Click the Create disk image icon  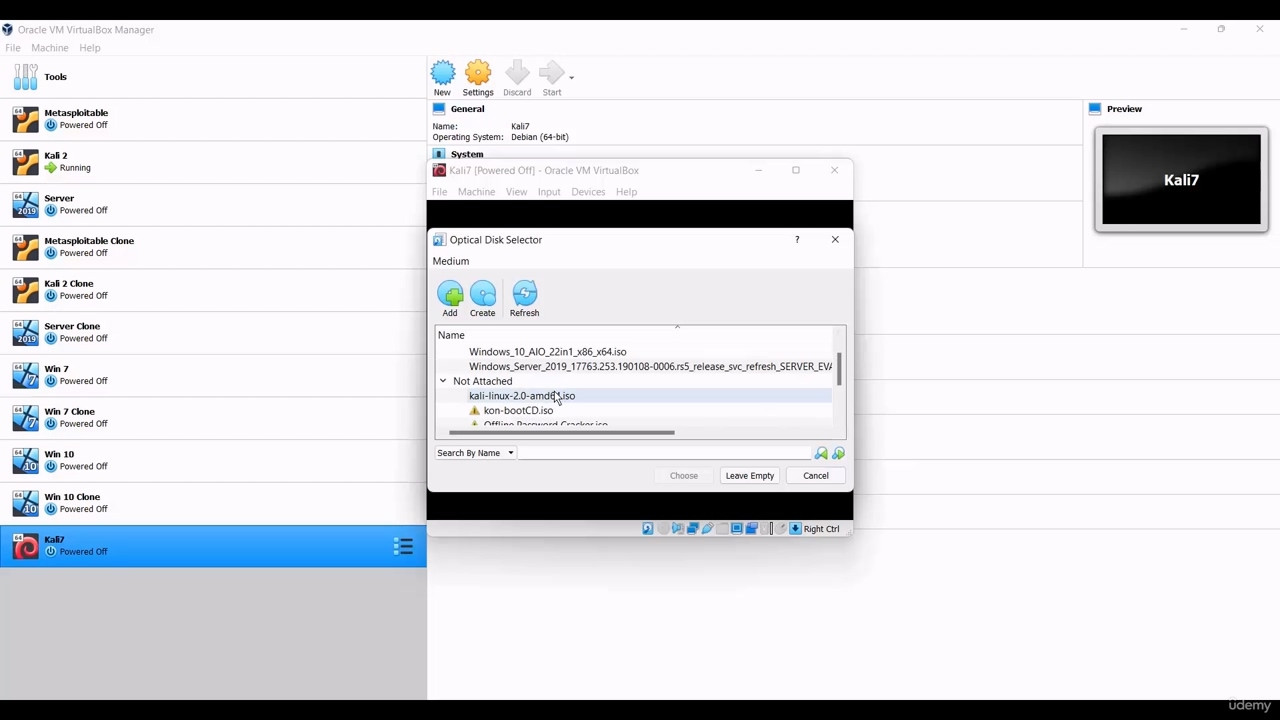tap(483, 294)
